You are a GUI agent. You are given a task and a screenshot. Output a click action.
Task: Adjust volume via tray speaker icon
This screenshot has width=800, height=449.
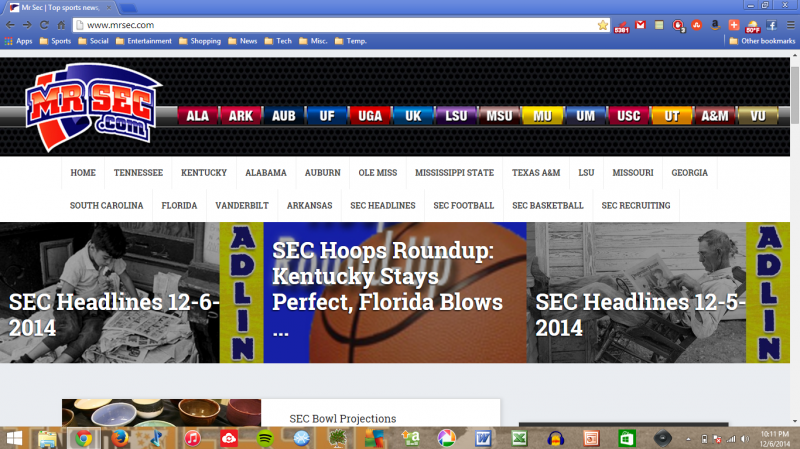(x=745, y=439)
